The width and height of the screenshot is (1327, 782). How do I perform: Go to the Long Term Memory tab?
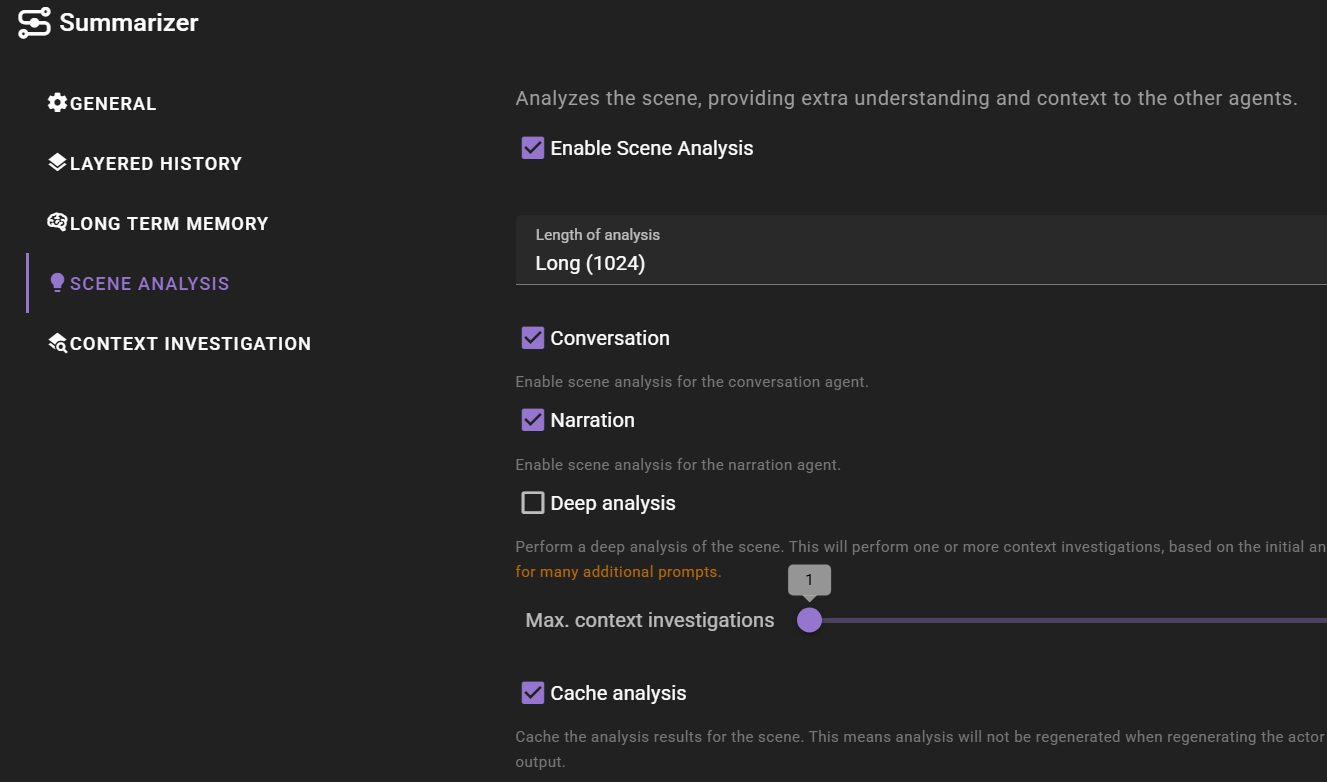[x=169, y=224]
